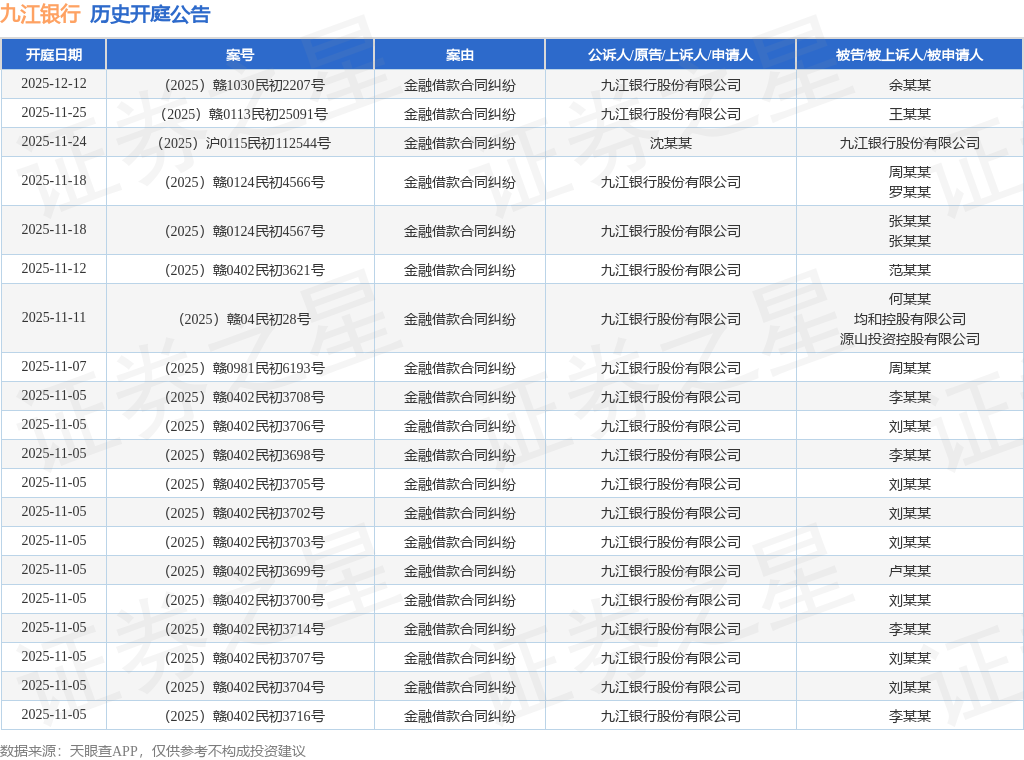1024x760 pixels.
Task: Click the 案由 column header
Action: (x=459, y=55)
